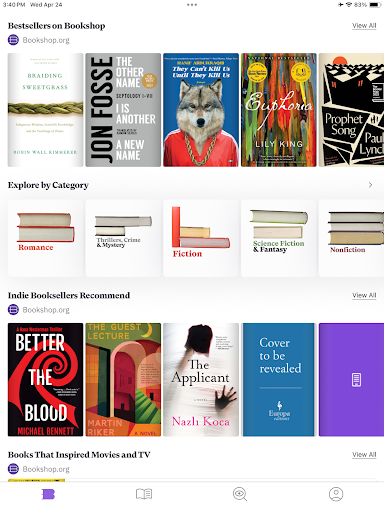The image size is (384, 512).
Task: Choose Science Fiction & Fantasy category
Action: pos(279,238)
